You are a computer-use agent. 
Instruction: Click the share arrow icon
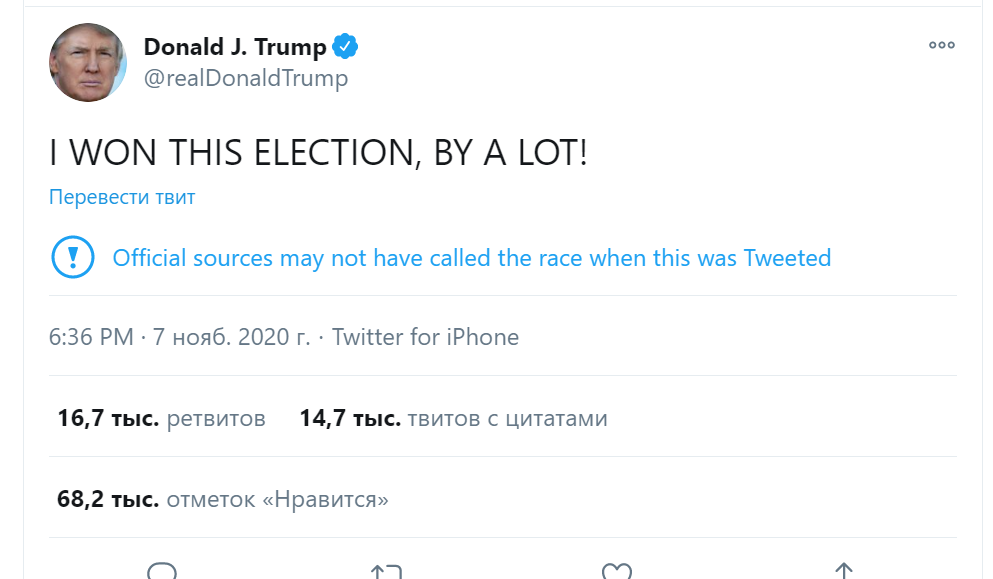click(843, 572)
